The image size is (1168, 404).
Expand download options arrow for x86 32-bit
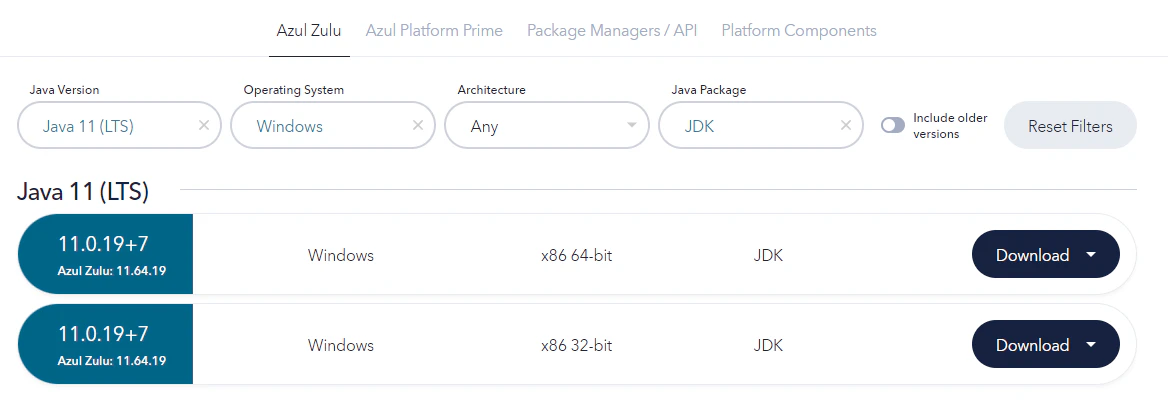1091,345
